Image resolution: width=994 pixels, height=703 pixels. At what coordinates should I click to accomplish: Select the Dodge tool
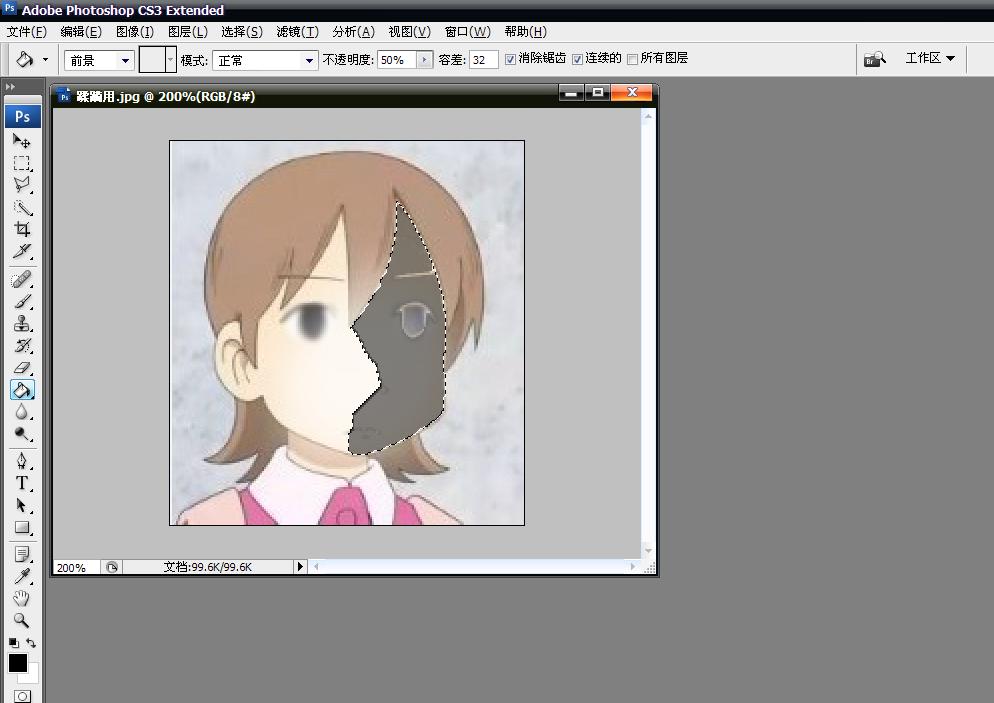[22, 434]
